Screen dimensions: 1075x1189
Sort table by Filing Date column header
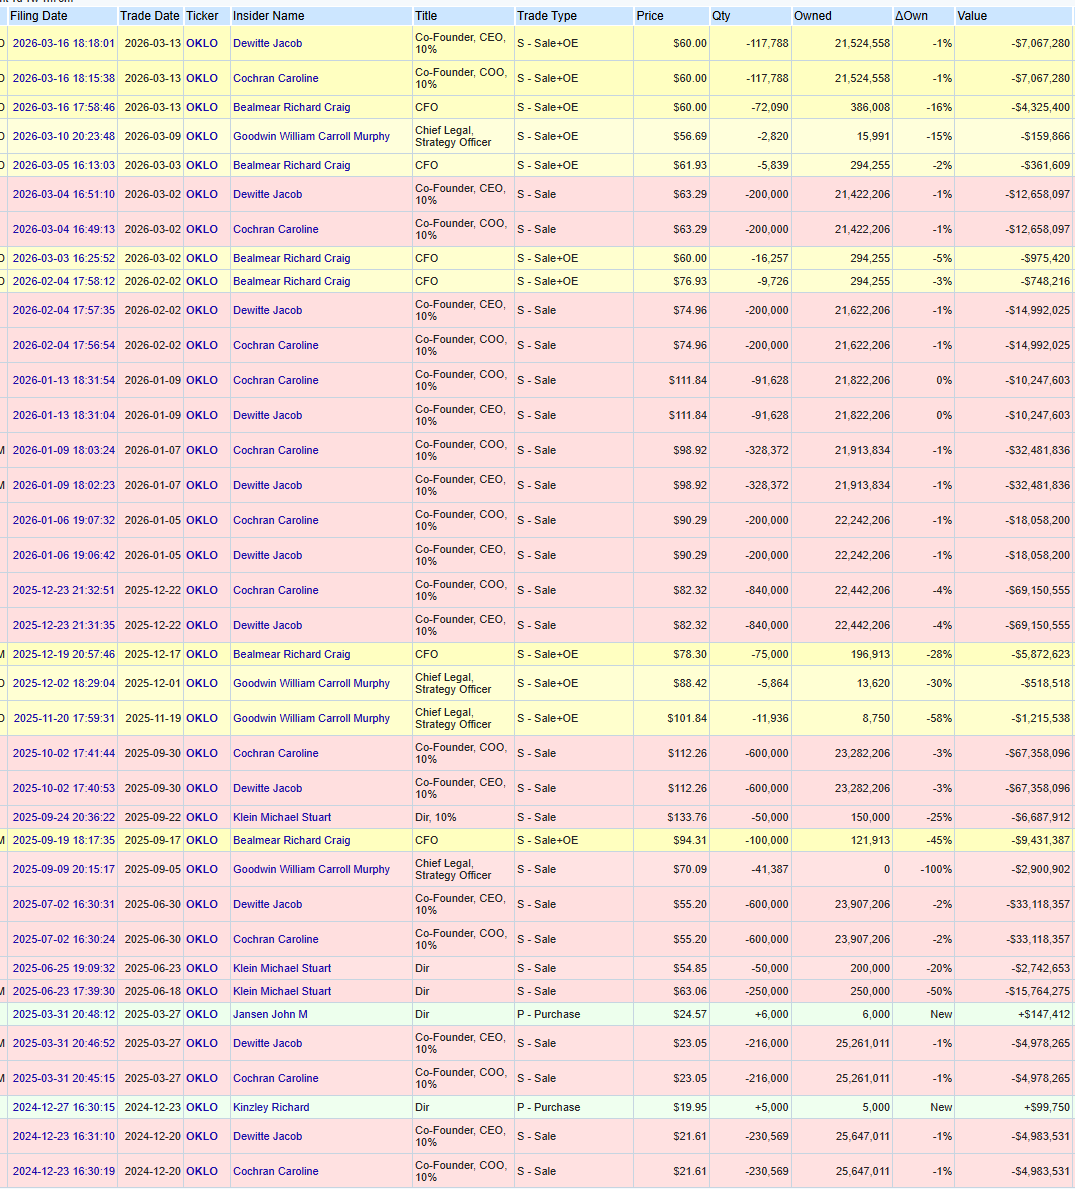[39, 16]
